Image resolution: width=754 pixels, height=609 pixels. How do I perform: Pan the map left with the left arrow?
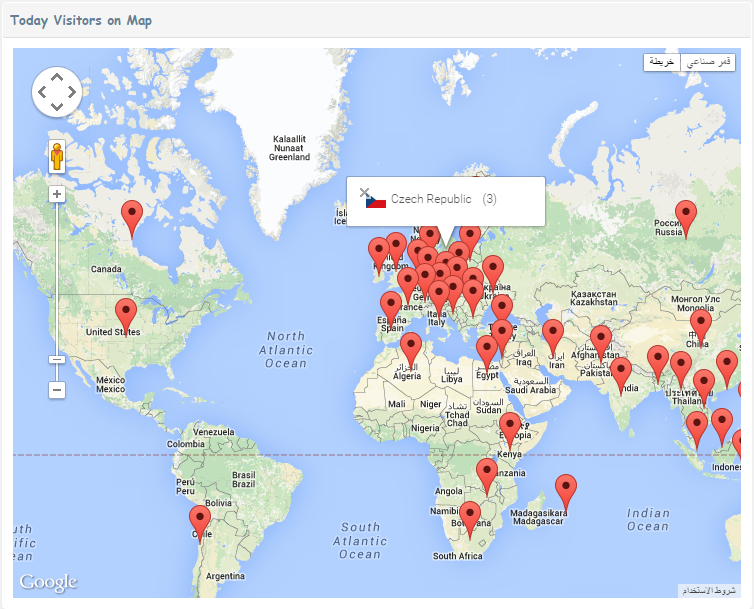42,92
